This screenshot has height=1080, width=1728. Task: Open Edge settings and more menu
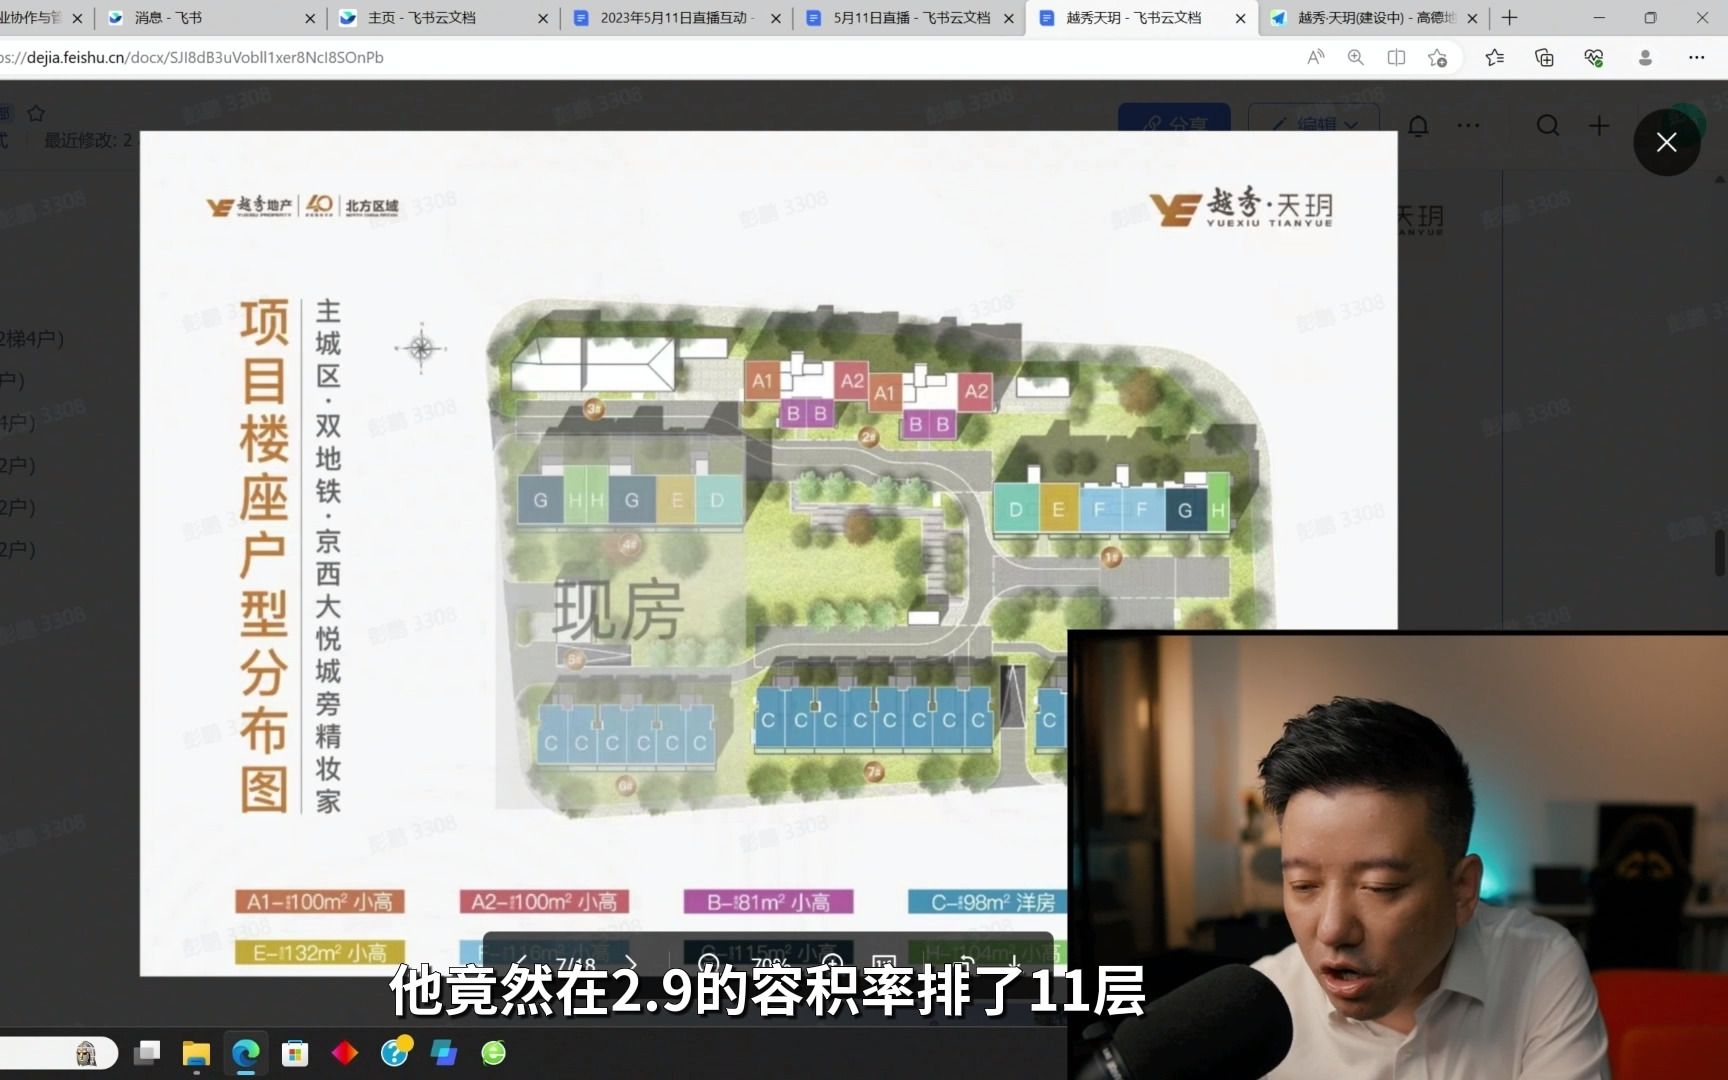coord(1696,58)
